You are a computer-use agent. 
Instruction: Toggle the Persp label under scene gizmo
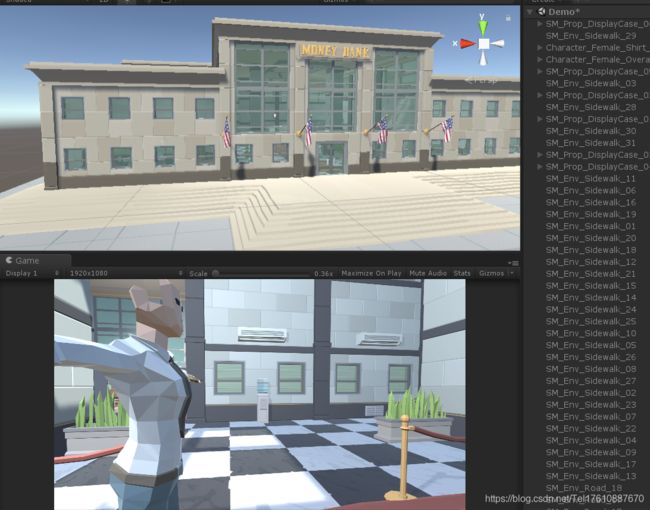[x=481, y=80]
